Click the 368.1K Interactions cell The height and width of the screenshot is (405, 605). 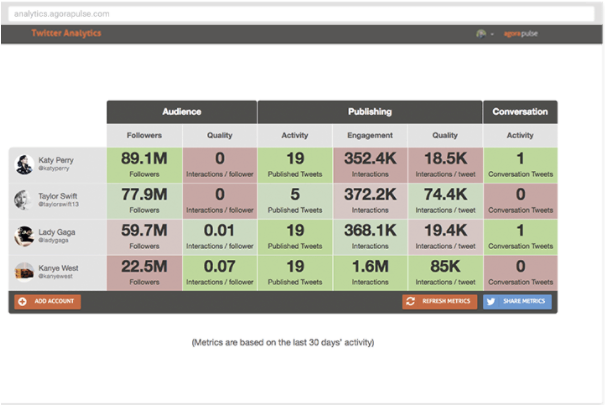click(x=370, y=237)
